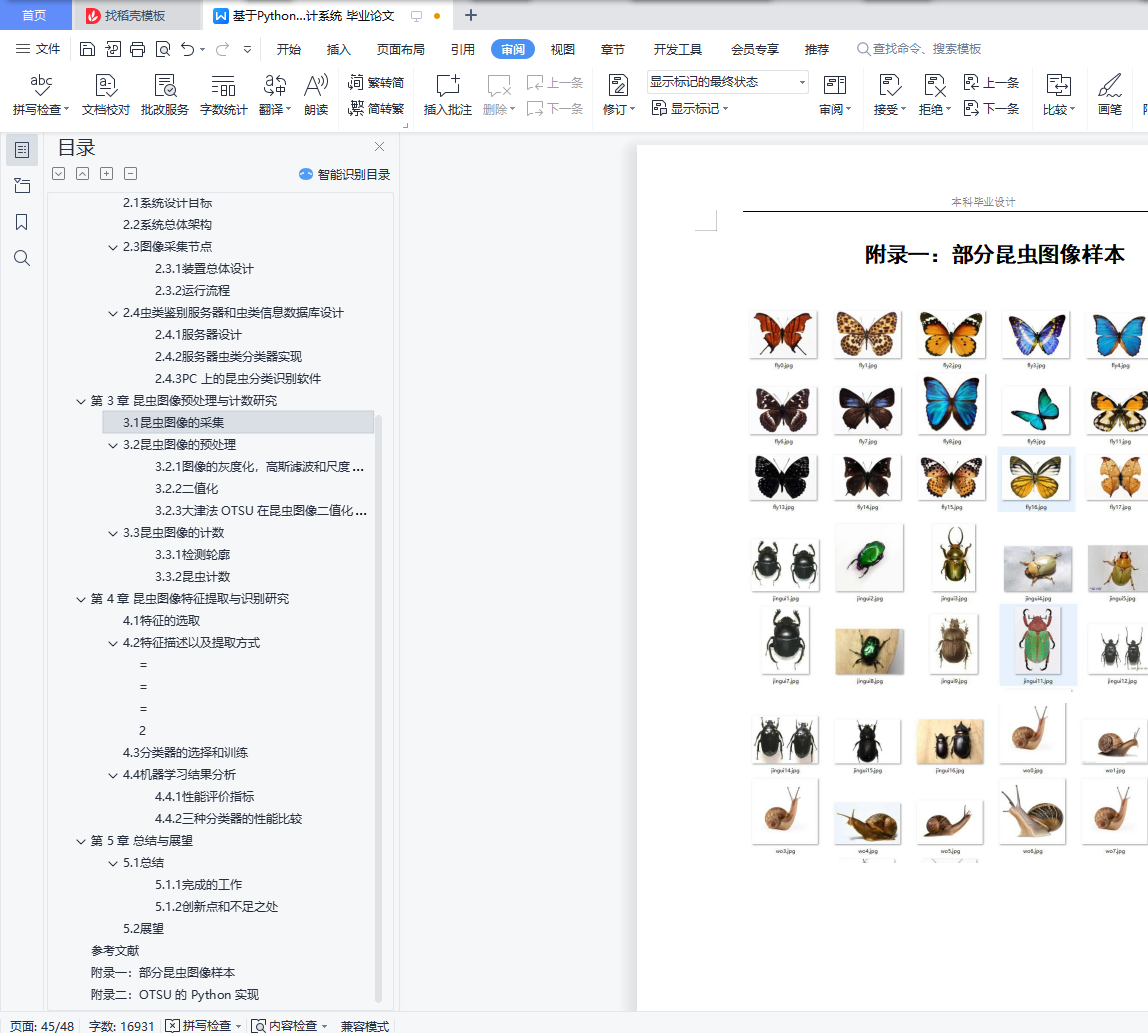1148x1033 pixels.
Task: Go to previous change 上一条 next to 接受
Action: tap(991, 83)
